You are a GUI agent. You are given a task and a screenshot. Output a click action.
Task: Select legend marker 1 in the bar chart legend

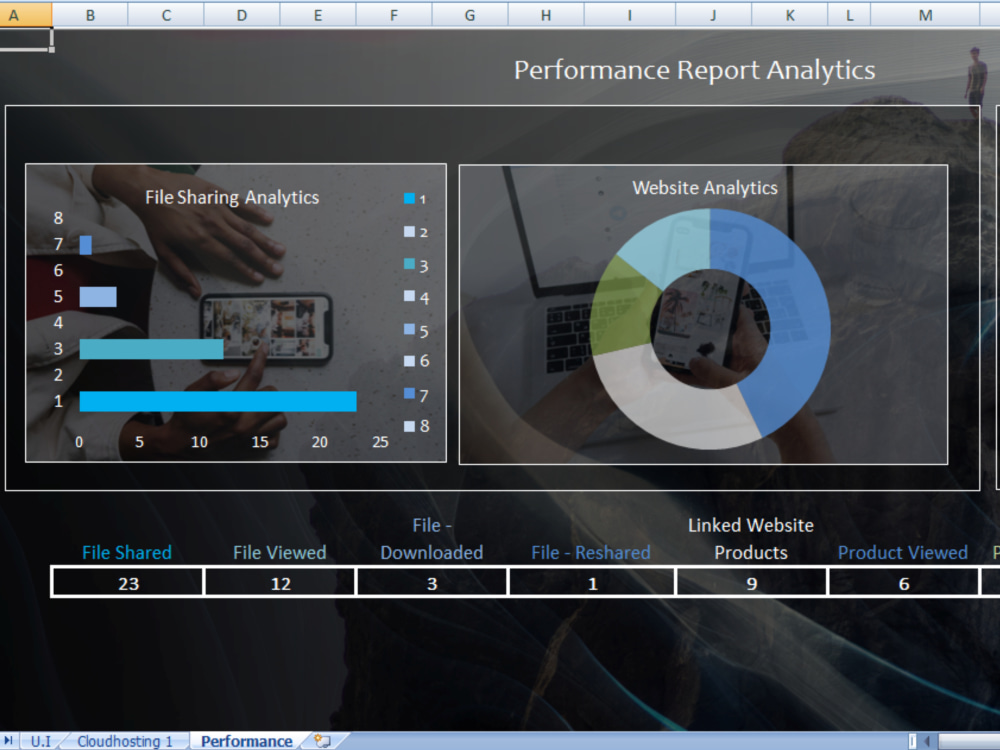(409, 198)
